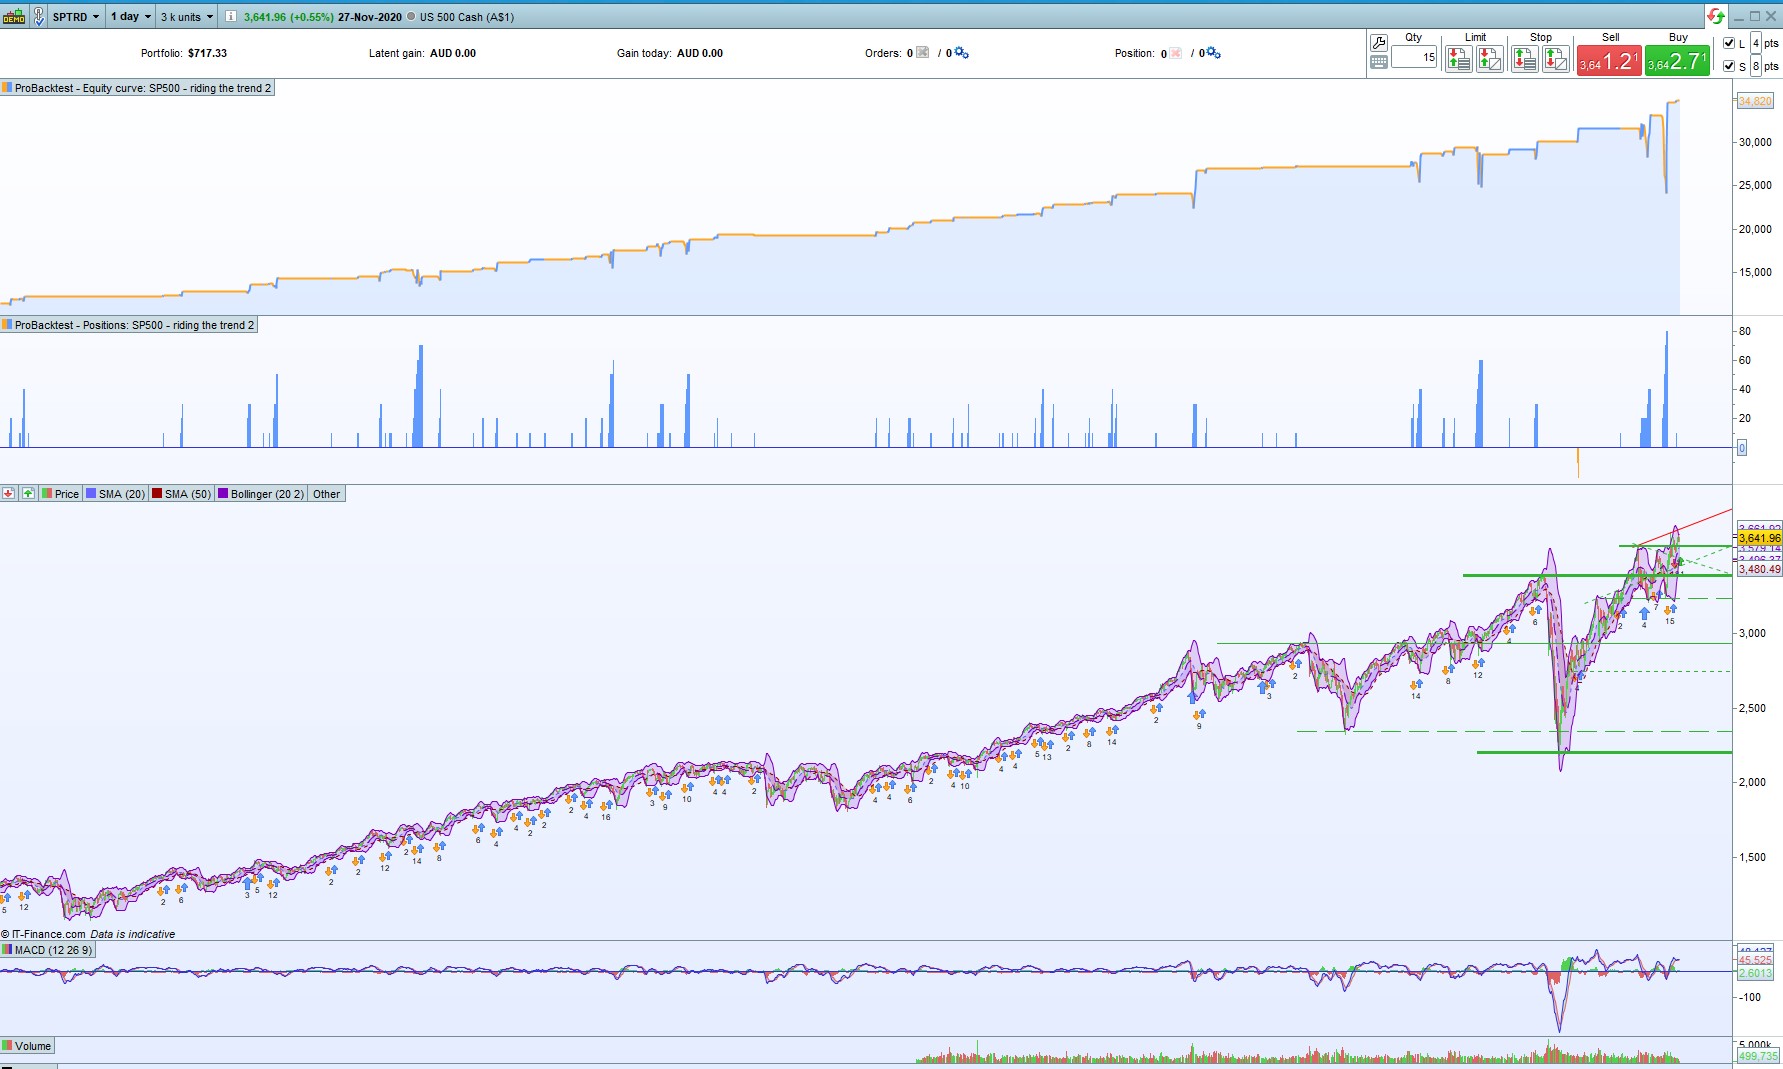Open the Orders settings gears icon

(x=961, y=53)
